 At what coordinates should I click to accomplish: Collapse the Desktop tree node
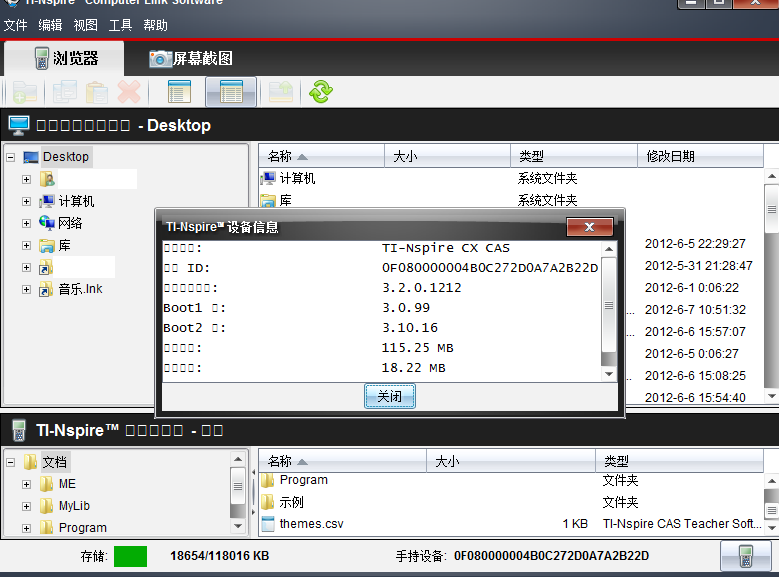(10, 157)
